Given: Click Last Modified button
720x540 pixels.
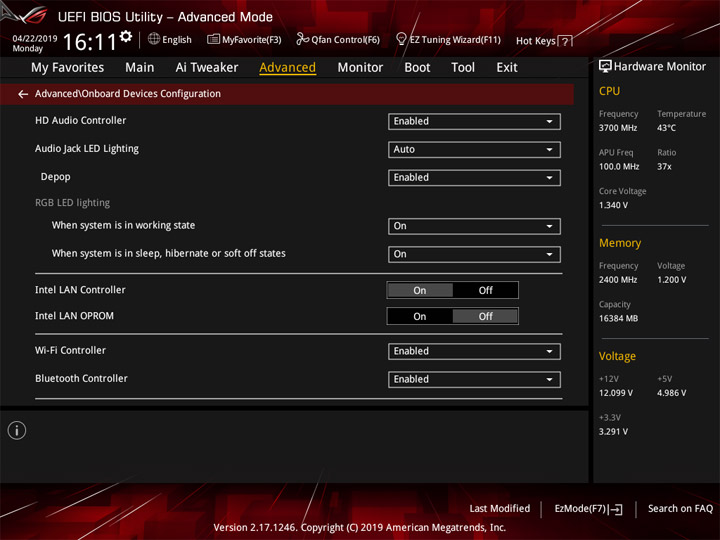Looking at the screenshot, I should pos(500,508).
